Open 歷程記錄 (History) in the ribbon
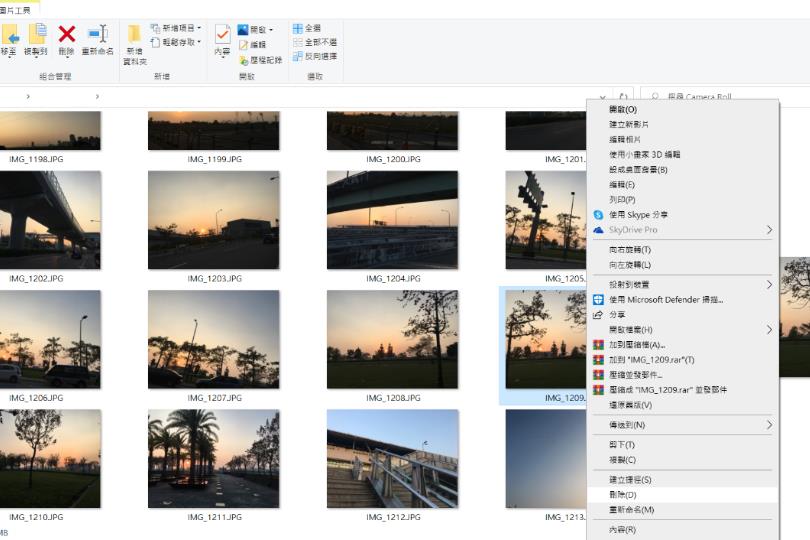Image resolution: width=810 pixels, height=540 pixels. coord(261,60)
